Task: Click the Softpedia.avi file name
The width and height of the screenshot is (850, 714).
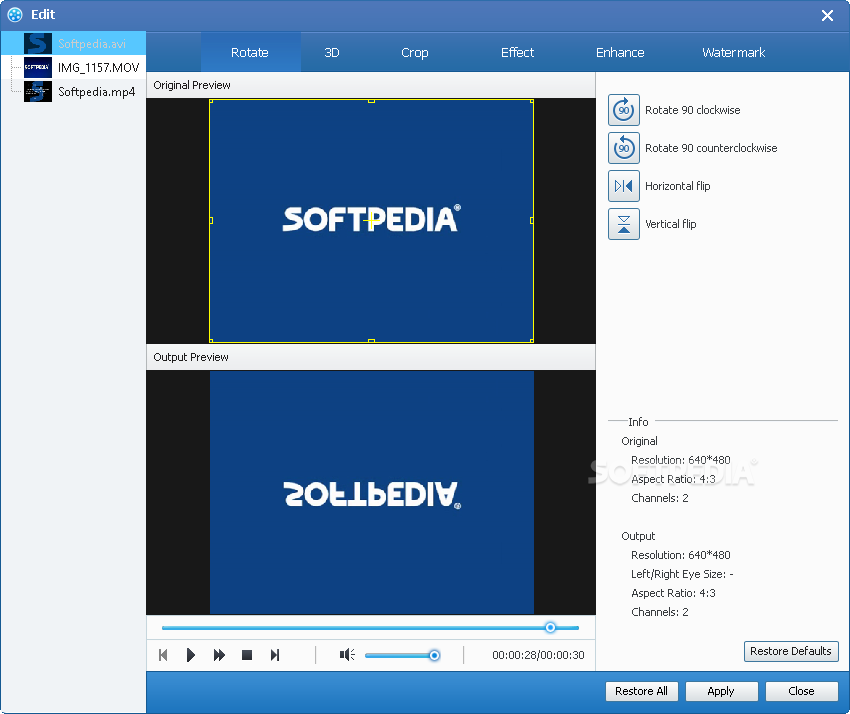Action: pyautogui.click(x=92, y=43)
